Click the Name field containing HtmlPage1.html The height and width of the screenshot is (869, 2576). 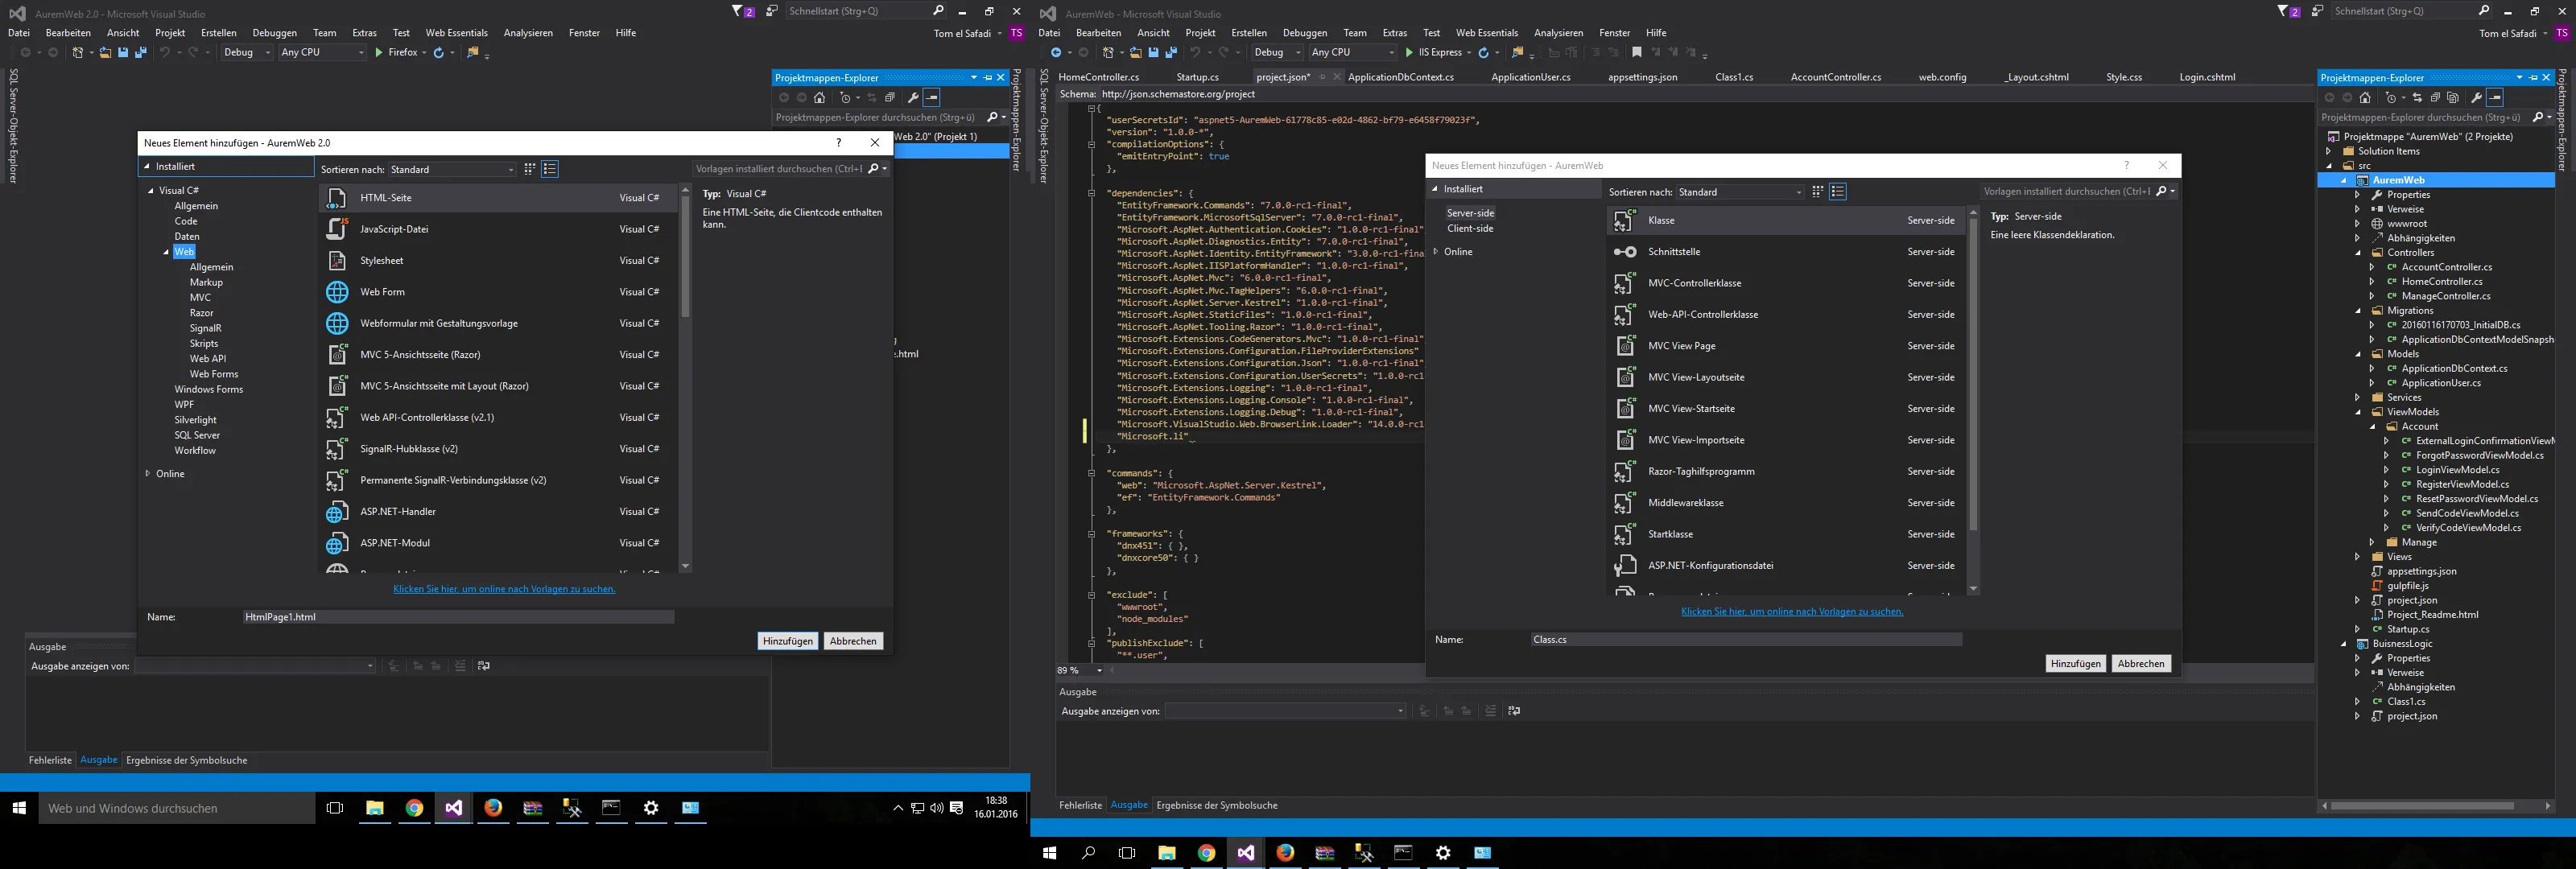[458, 617]
